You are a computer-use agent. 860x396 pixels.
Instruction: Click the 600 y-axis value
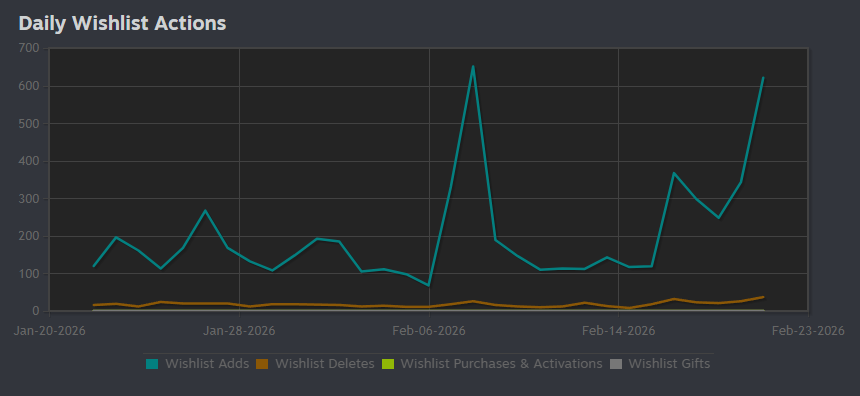tap(29, 86)
